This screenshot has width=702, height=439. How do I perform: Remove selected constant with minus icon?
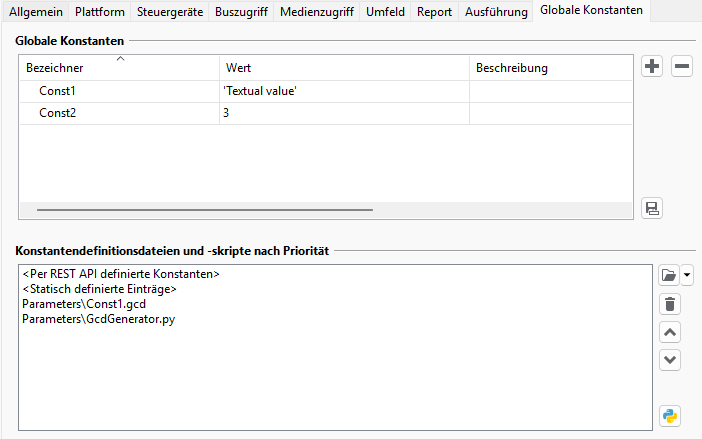682,66
